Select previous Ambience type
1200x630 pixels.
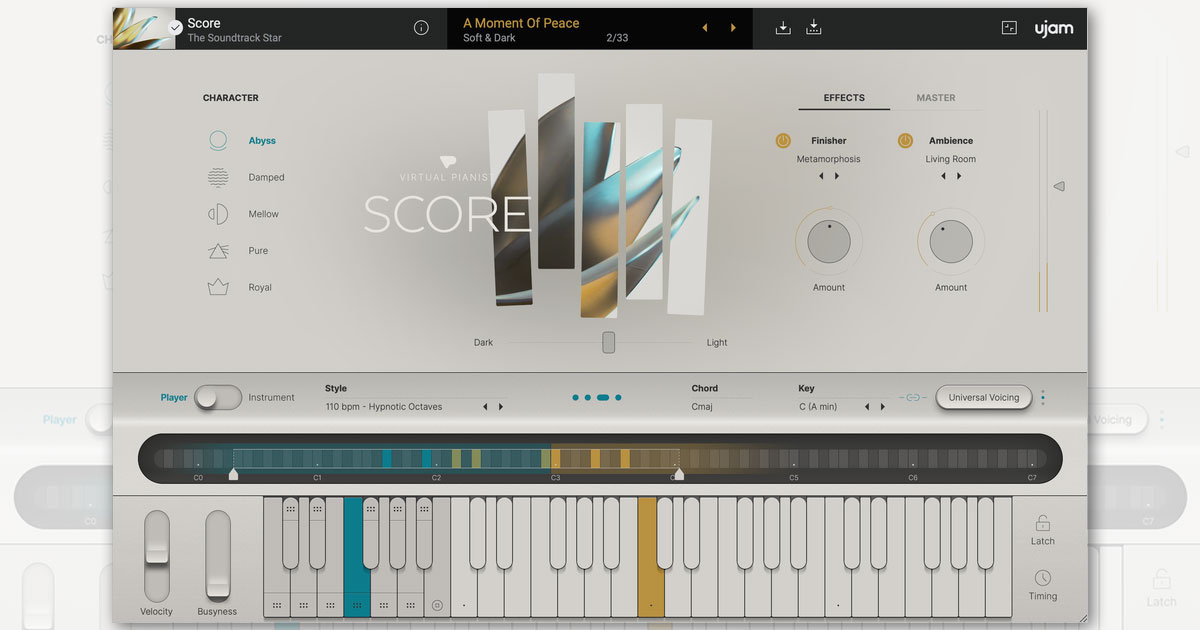tap(943, 176)
